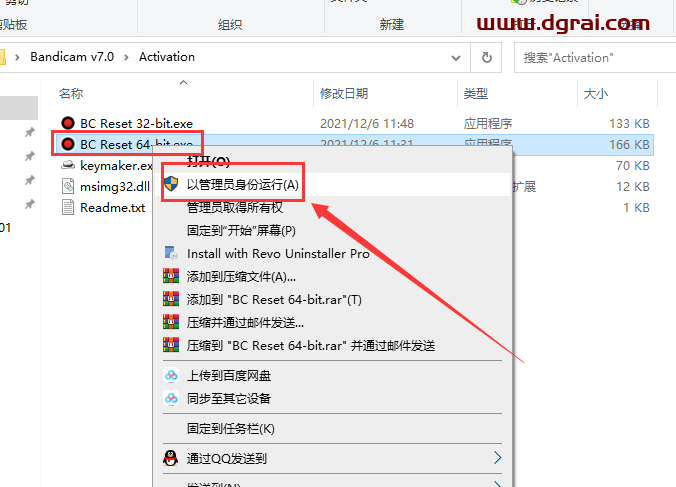Select Readme.txt file name
The width and height of the screenshot is (676, 487).
(113, 208)
